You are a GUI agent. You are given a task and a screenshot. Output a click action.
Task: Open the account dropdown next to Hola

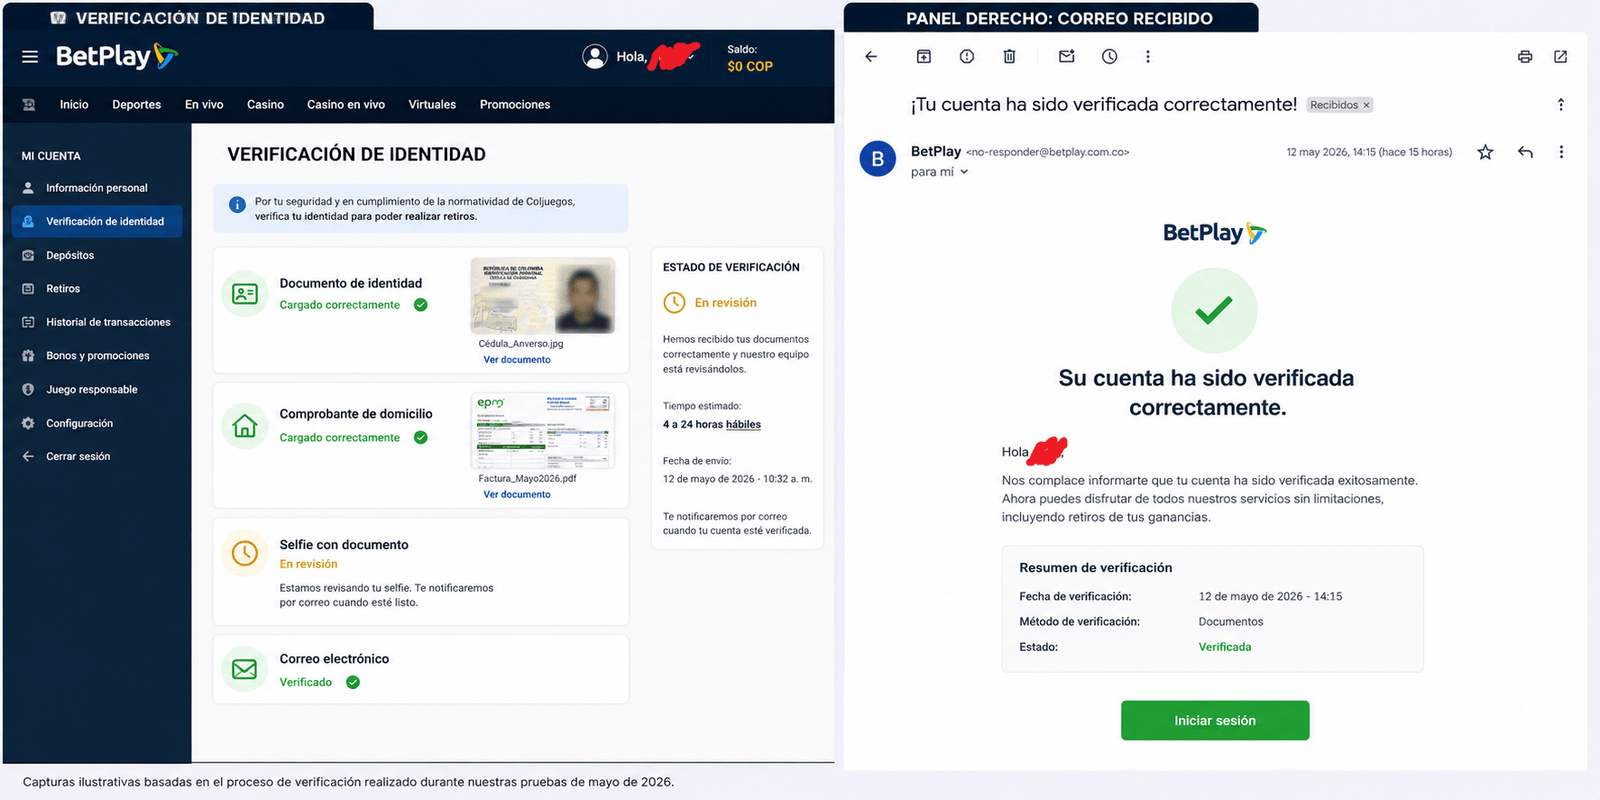click(692, 57)
